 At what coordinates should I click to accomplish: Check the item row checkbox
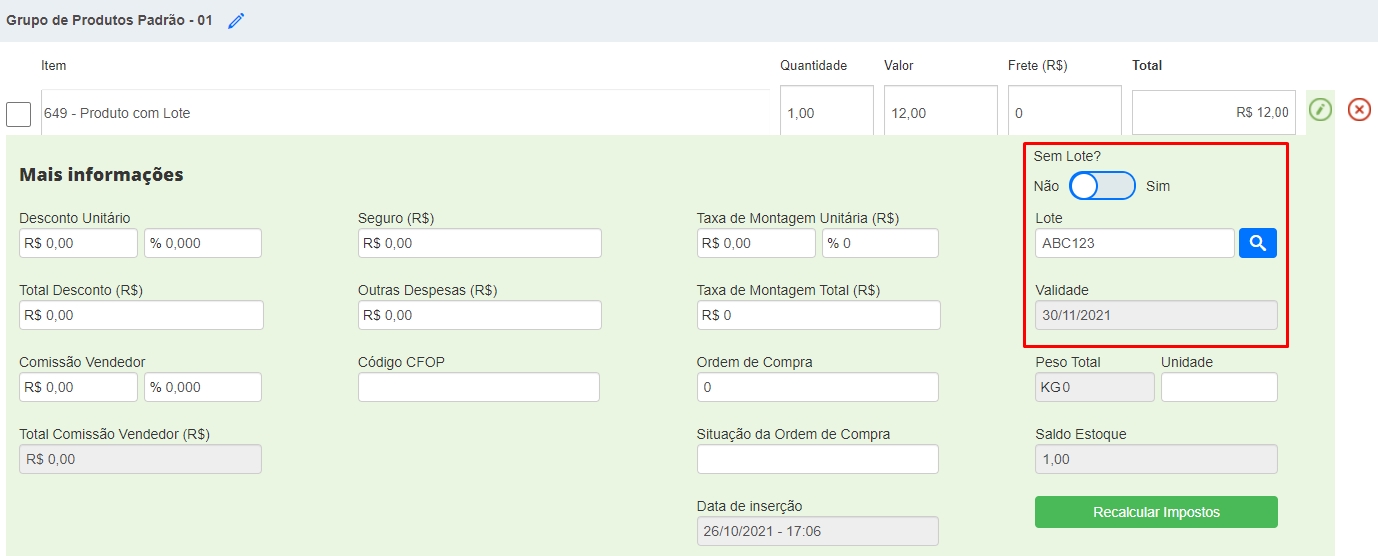pos(18,114)
